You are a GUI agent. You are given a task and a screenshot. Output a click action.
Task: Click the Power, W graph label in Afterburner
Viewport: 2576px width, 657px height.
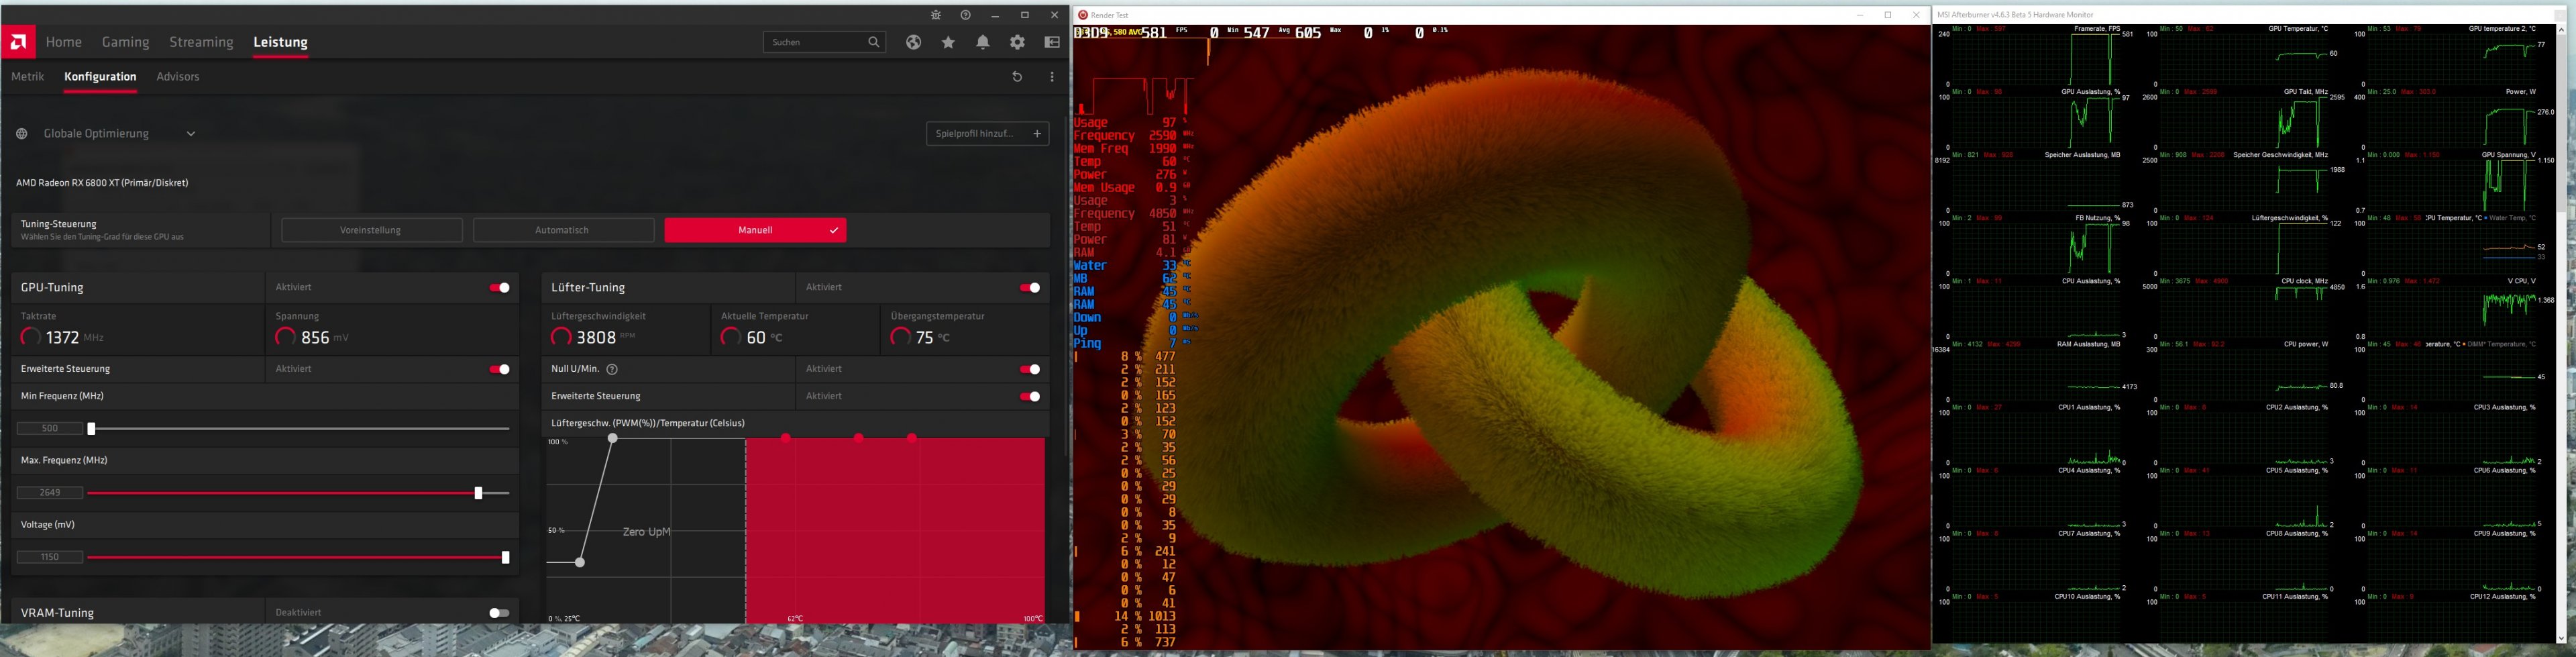[x=2521, y=92]
